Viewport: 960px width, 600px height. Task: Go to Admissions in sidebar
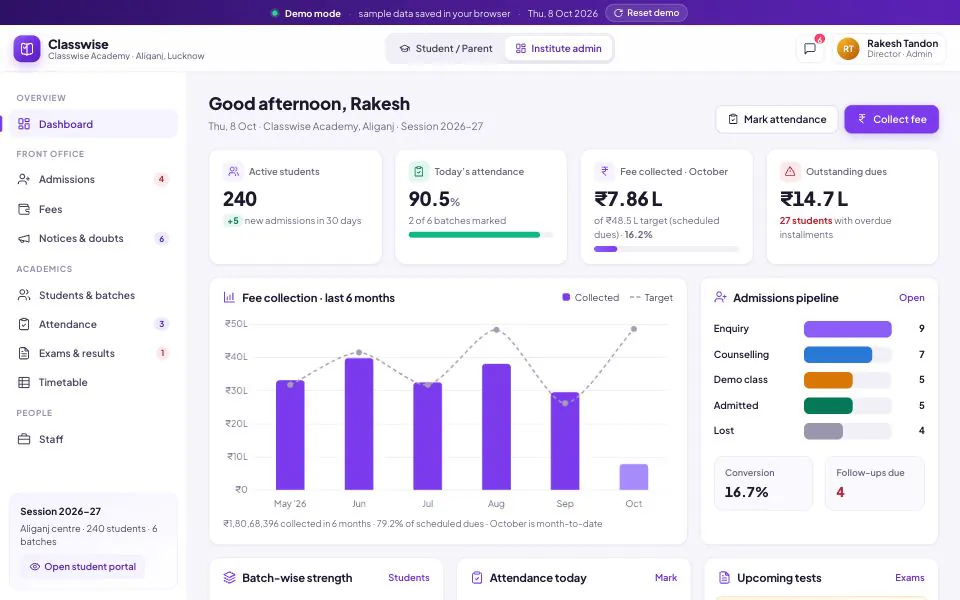(x=93, y=179)
